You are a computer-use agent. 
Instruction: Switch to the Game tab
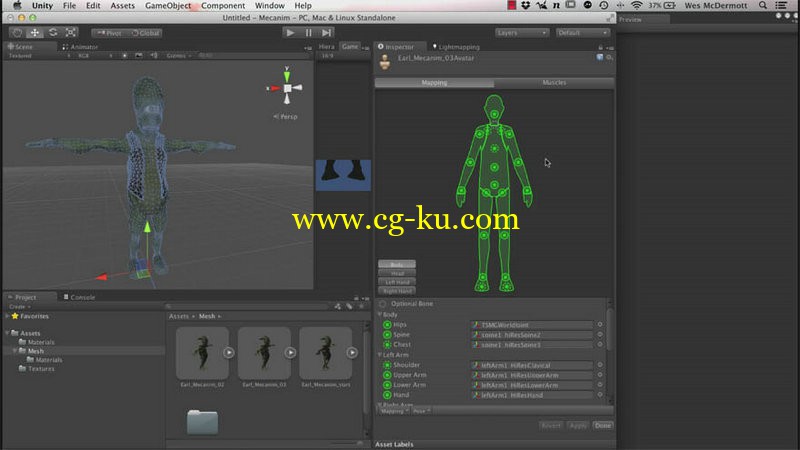pyautogui.click(x=350, y=46)
